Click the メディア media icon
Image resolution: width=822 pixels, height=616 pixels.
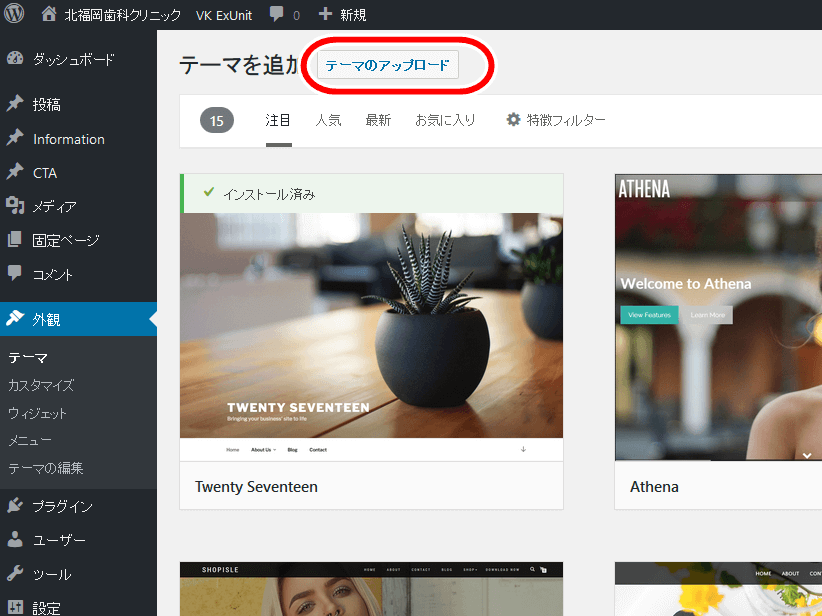click(15, 206)
